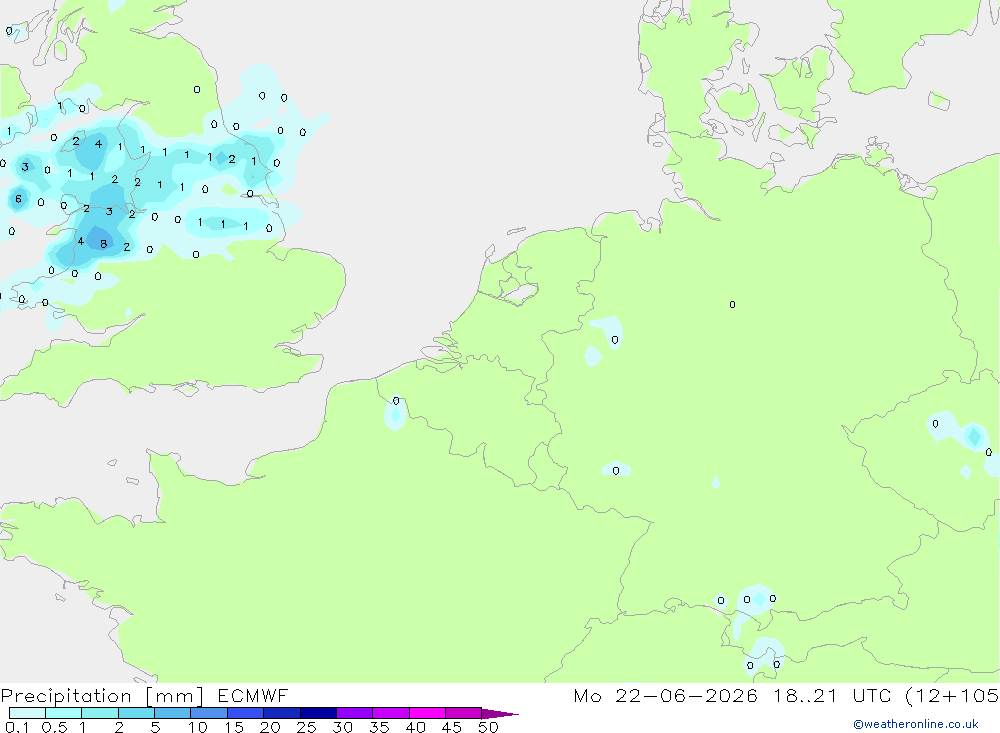Click the magenta swatch between 40 and 45
The image size is (1000, 733).
point(427,713)
